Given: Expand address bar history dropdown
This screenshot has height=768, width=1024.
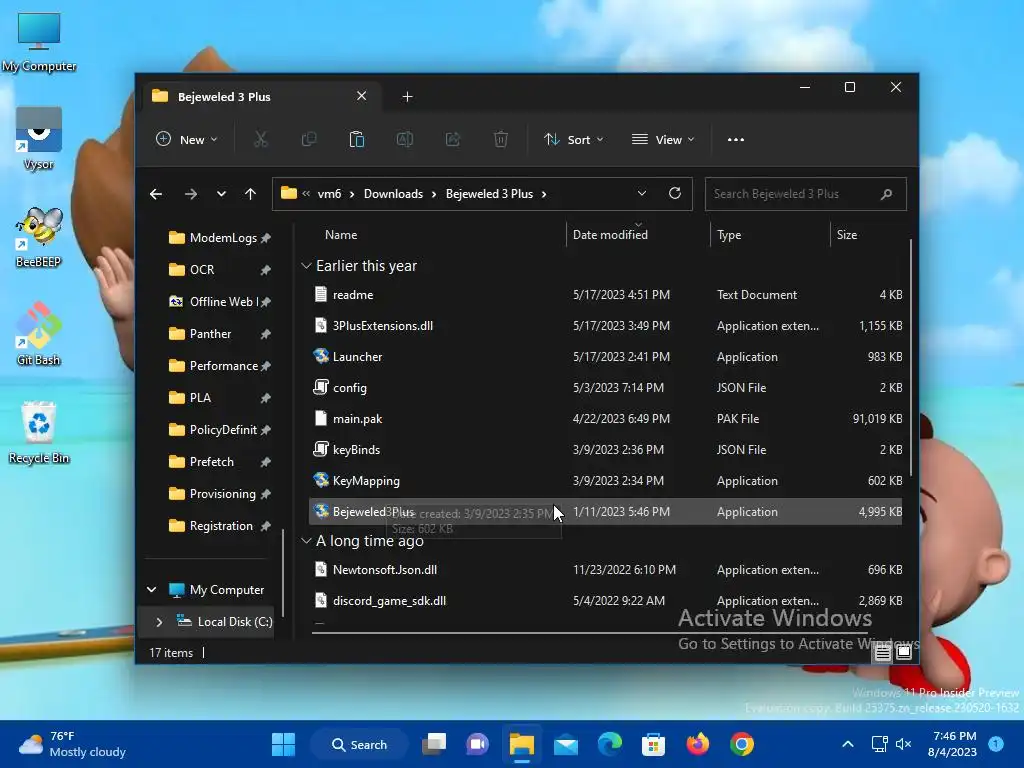Looking at the screenshot, I should pos(641,193).
